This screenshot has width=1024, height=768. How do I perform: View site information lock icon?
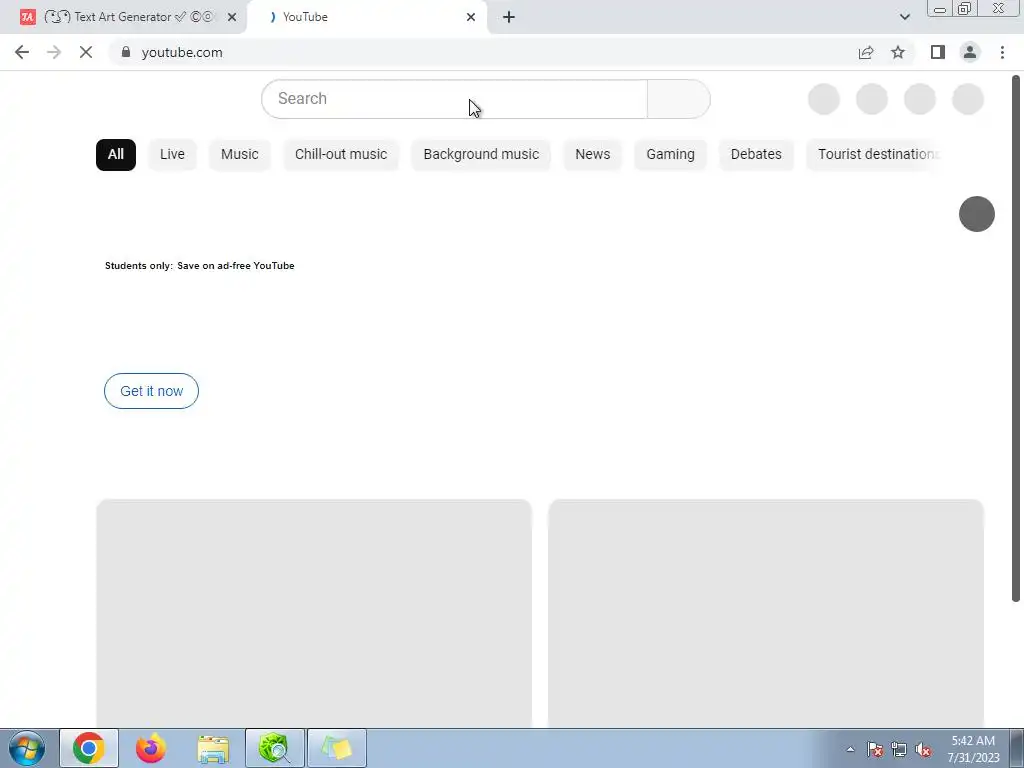point(126,52)
